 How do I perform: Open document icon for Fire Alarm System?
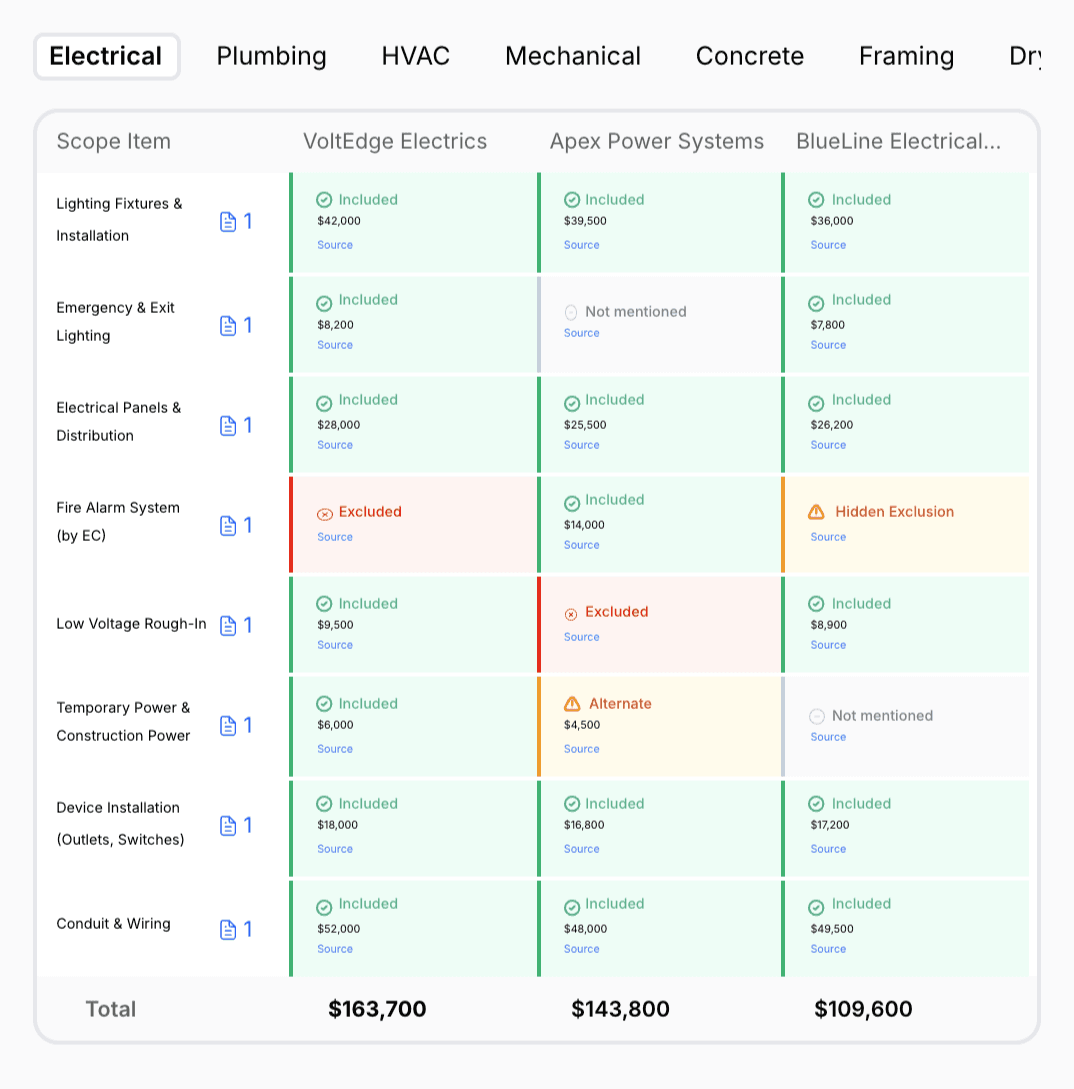[228, 526]
